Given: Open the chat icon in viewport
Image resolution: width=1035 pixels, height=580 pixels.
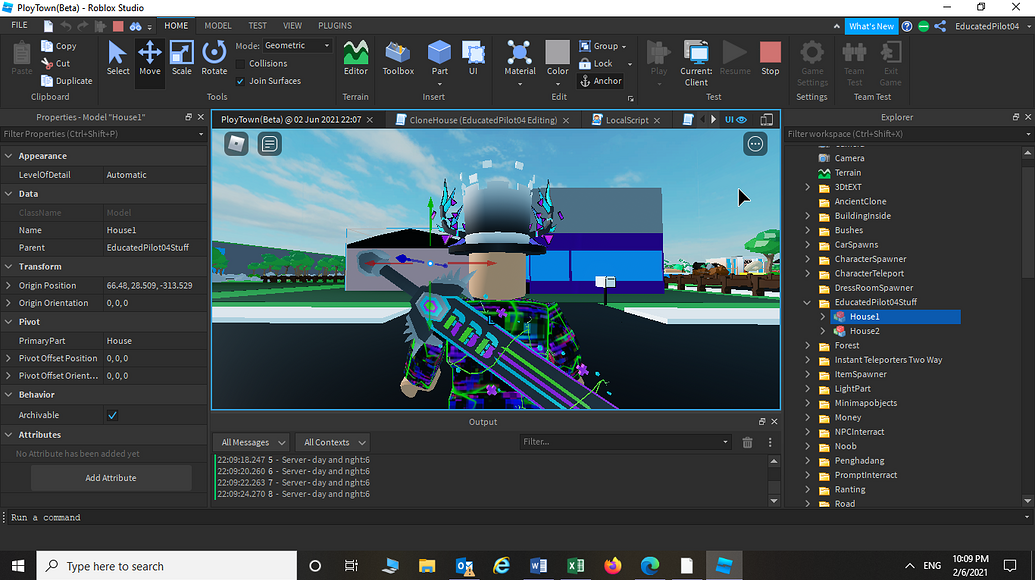Looking at the screenshot, I should [x=269, y=144].
